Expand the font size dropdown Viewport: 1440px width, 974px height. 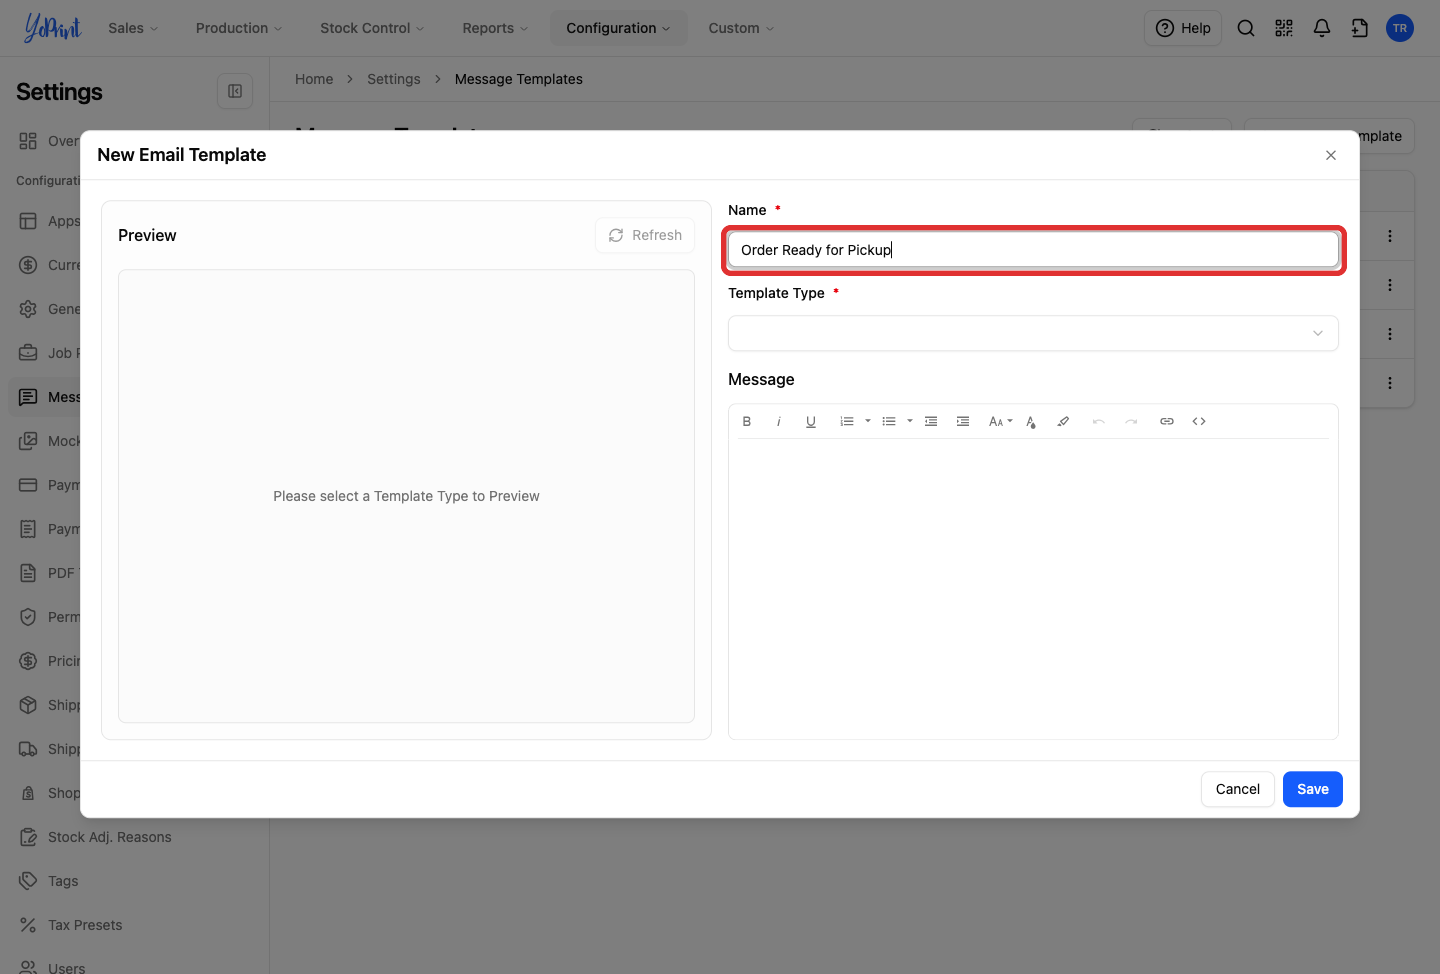(1001, 422)
